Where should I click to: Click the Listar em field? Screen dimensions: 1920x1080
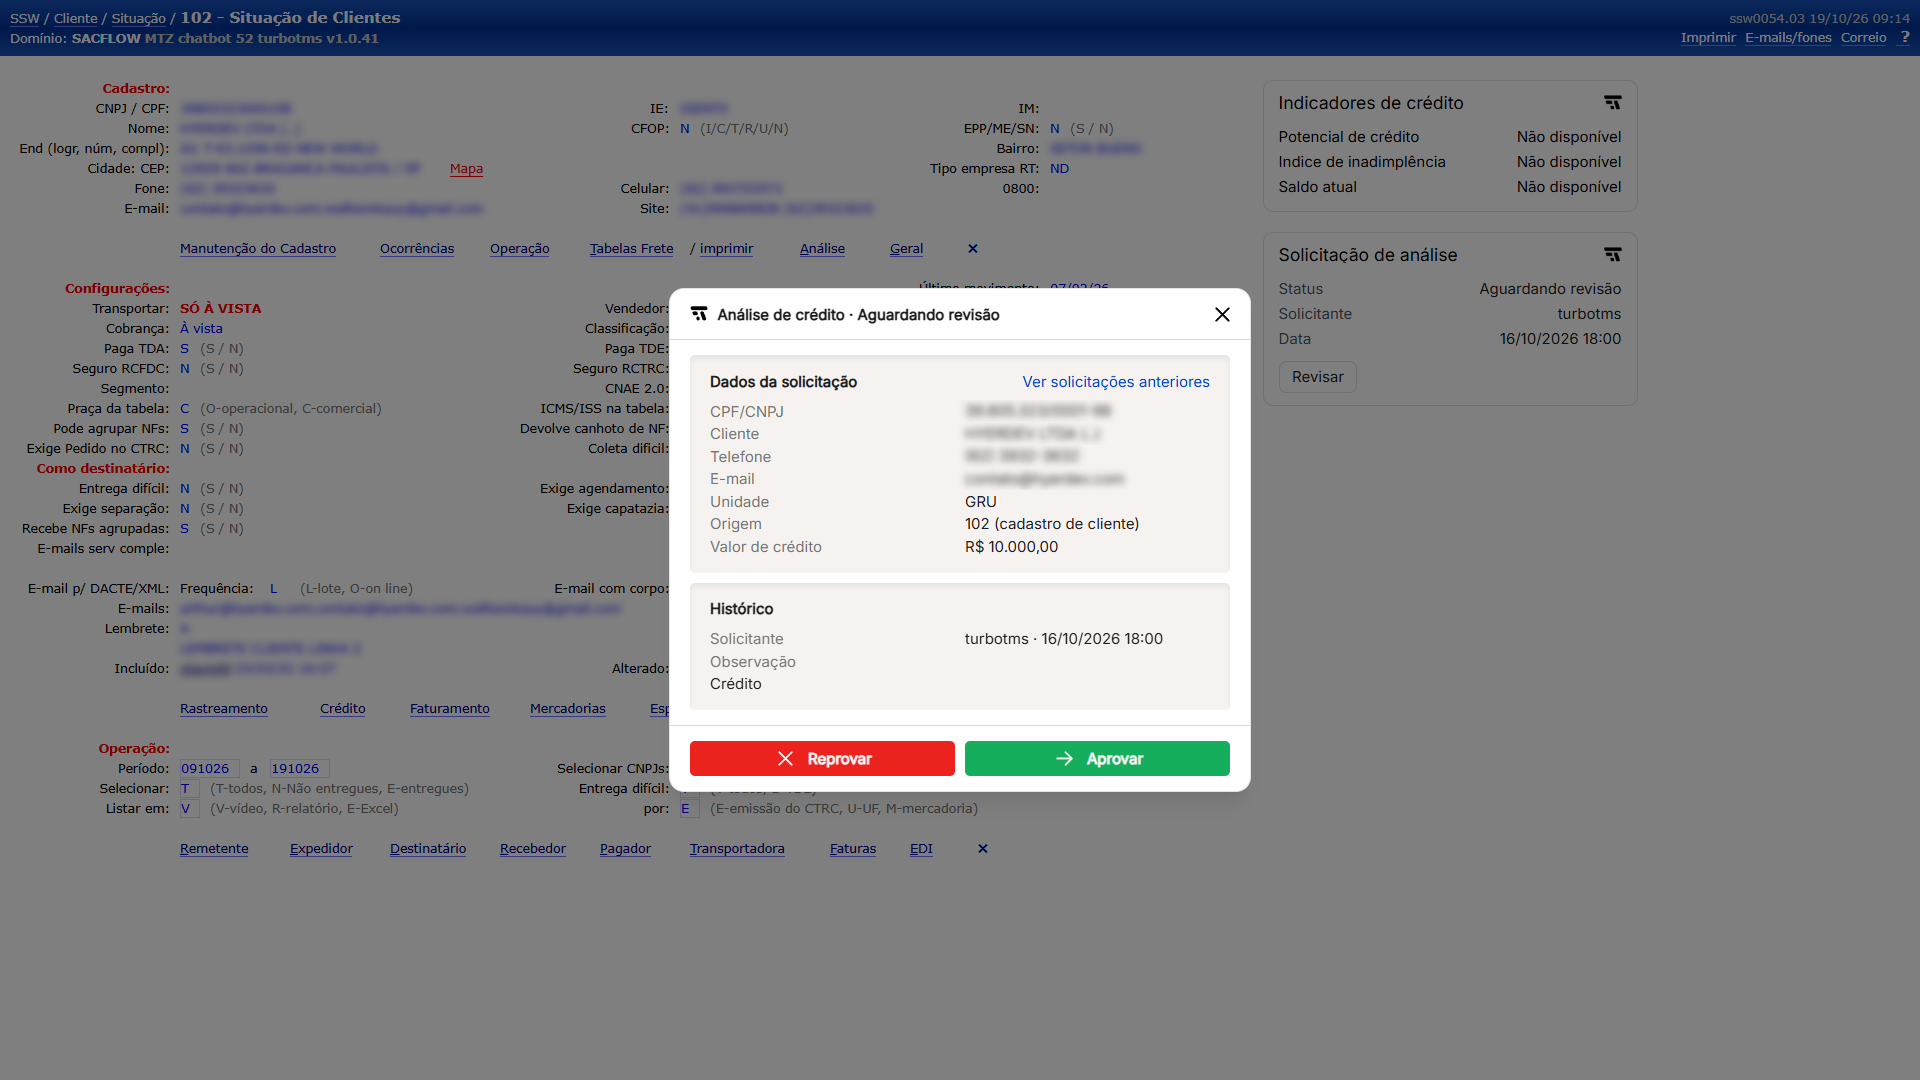[189, 809]
